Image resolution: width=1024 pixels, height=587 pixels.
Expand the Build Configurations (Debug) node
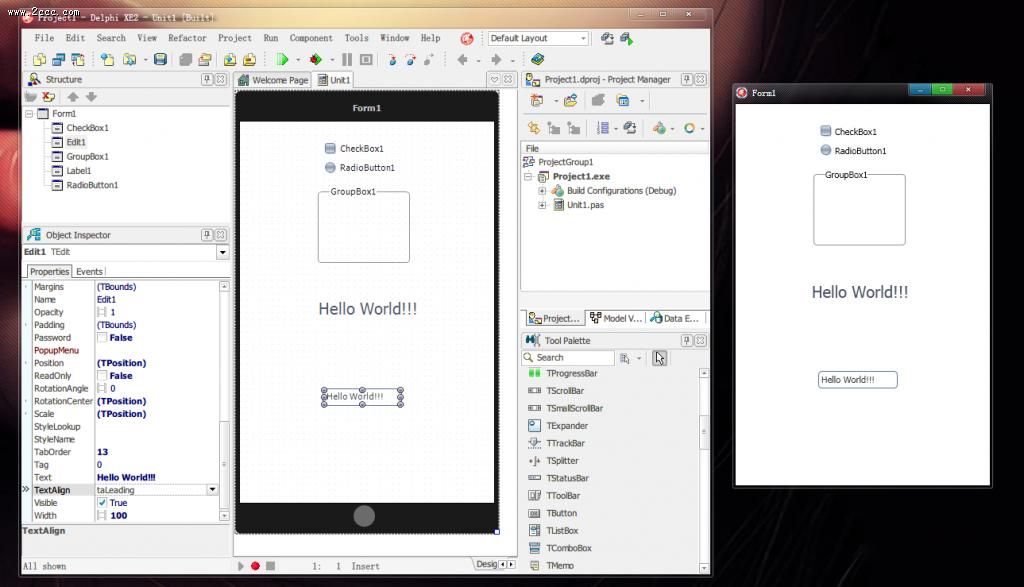click(542, 191)
